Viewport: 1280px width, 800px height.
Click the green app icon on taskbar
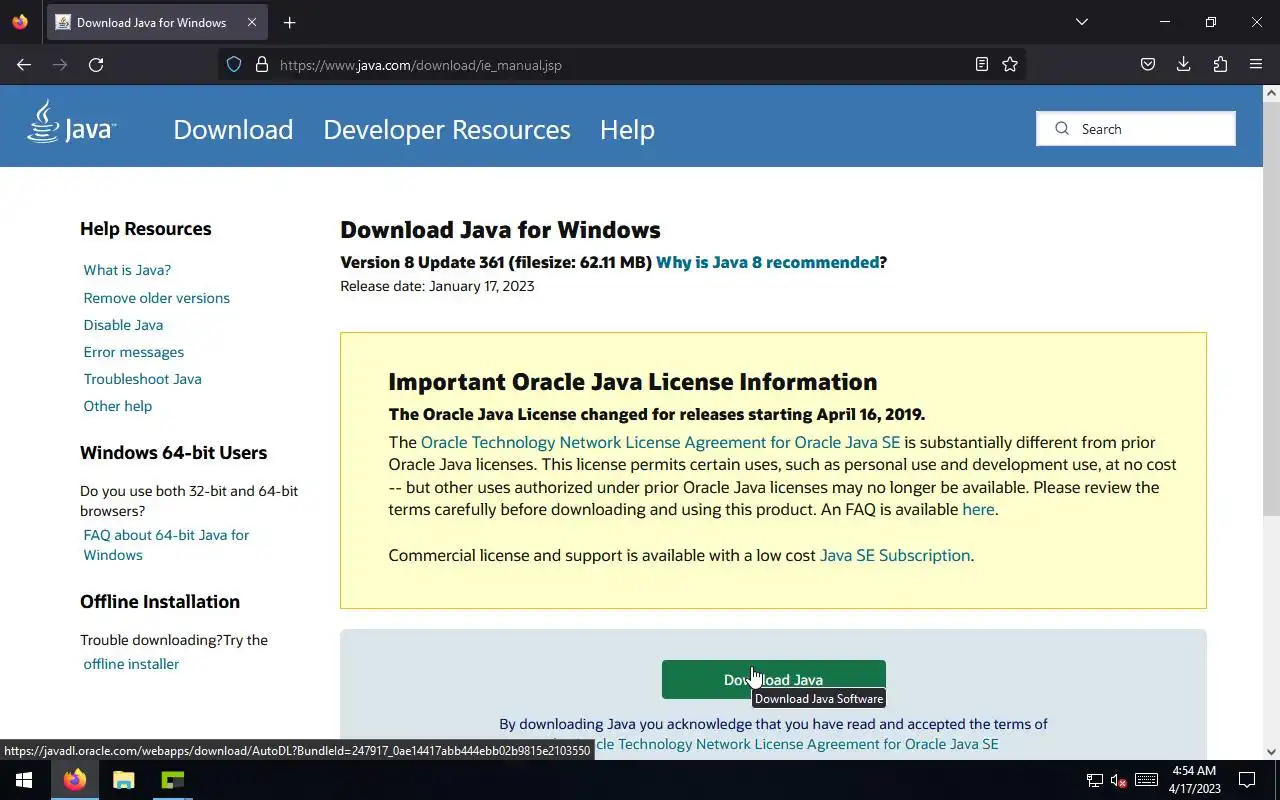click(173, 780)
